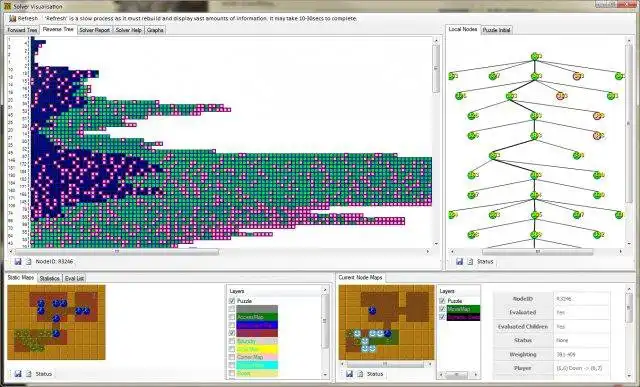The height and width of the screenshot is (387, 640).
Task: Copy the reverse tree view to clipboard
Action: 29,261
